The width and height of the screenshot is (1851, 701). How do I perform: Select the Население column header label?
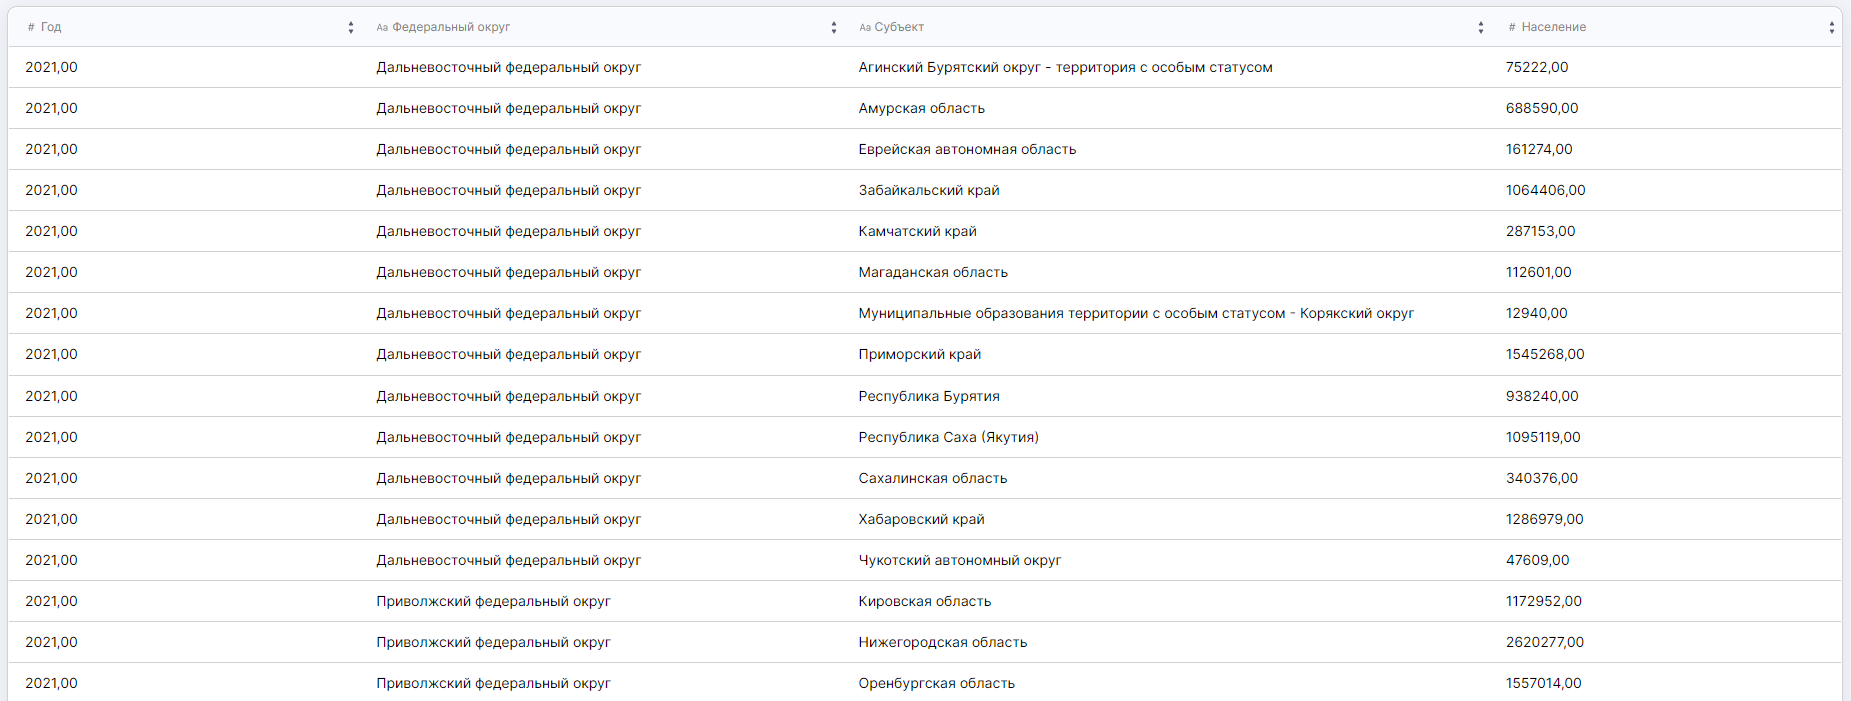tap(1553, 27)
